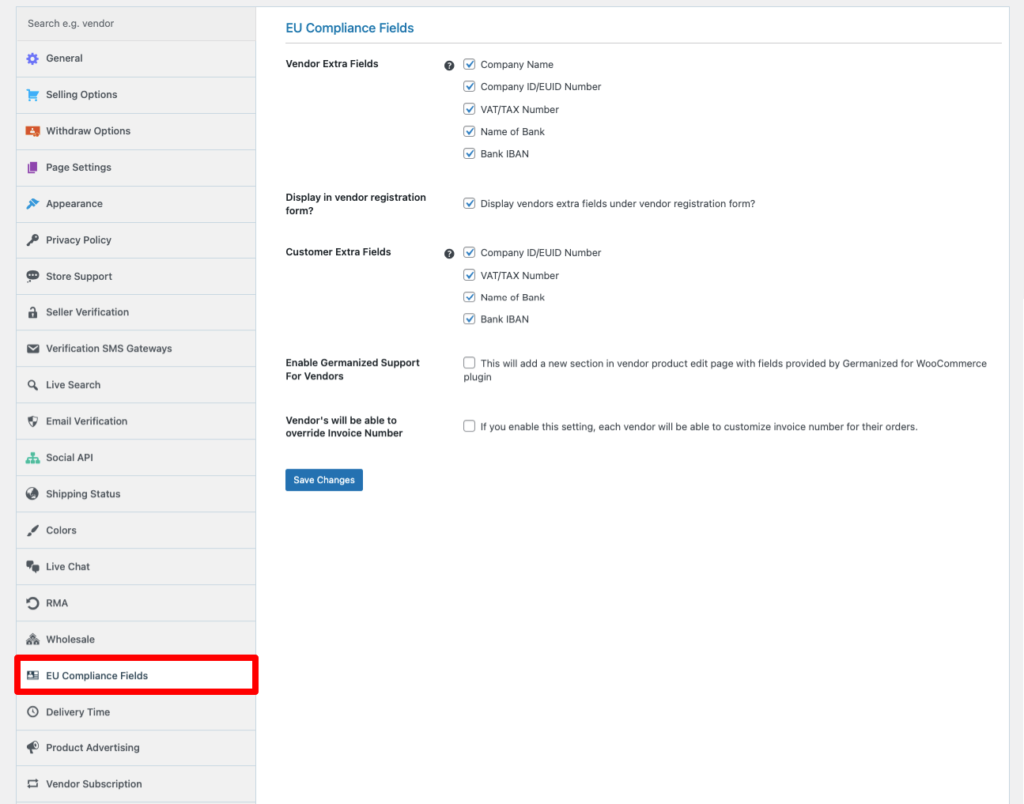This screenshot has width=1024, height=804.
Task: Switch to Appearance settings
Action: point(136,204)
